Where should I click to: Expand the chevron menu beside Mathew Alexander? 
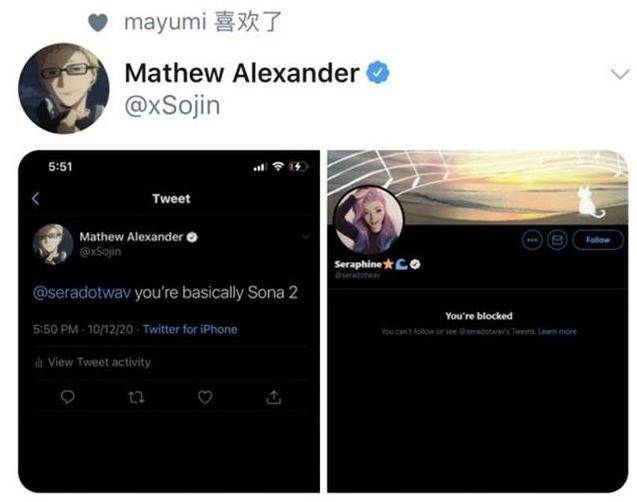(x=620, y=74)
